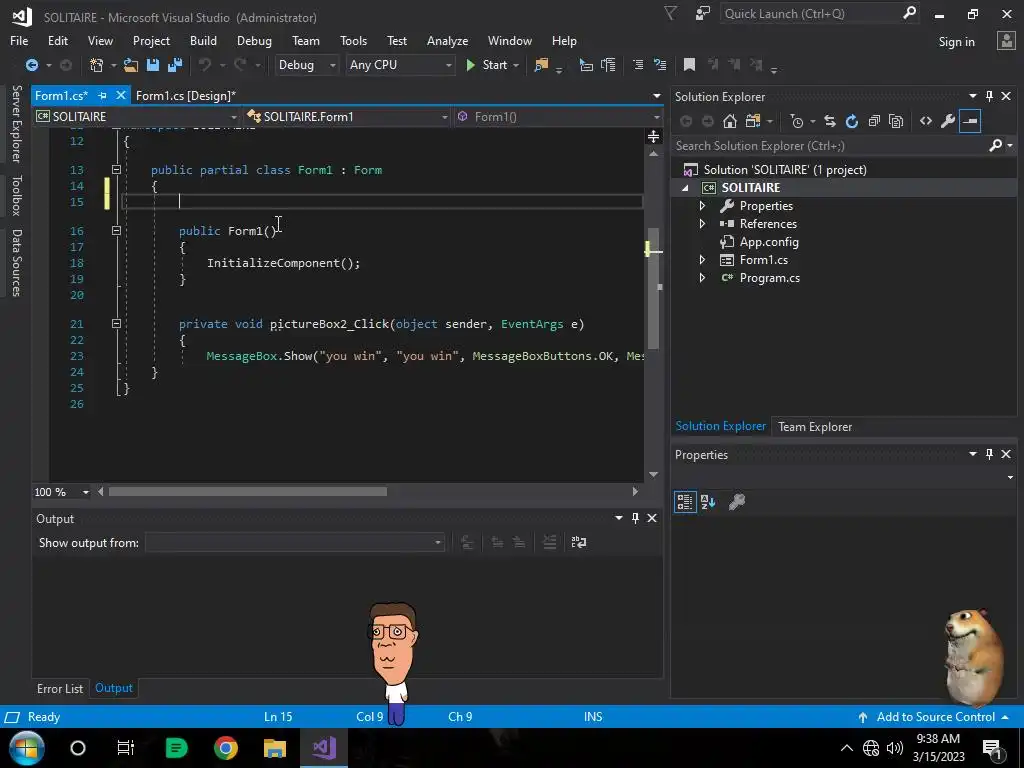Screen dimensions: 1024x768
Task: Expand the Properties node in Solution Explorer
Action: pos(702,206)
